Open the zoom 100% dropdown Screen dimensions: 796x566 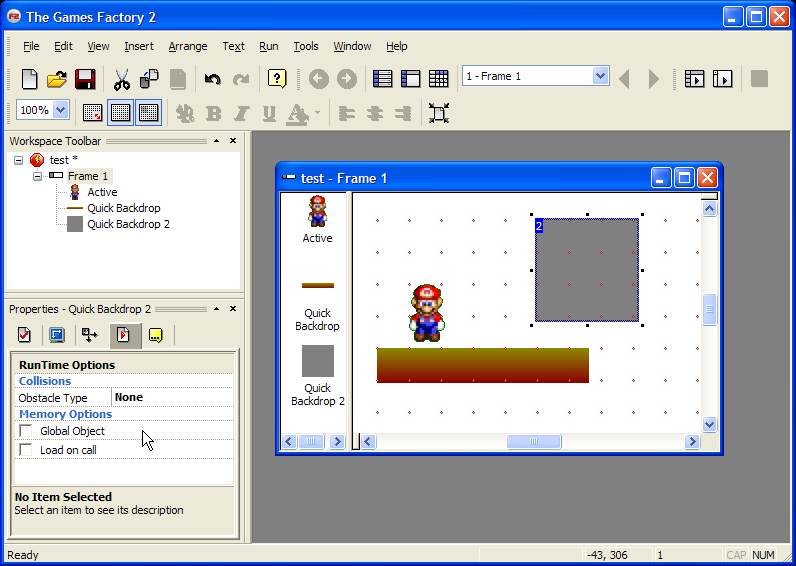pyautogui.click(x=60, y=110)
